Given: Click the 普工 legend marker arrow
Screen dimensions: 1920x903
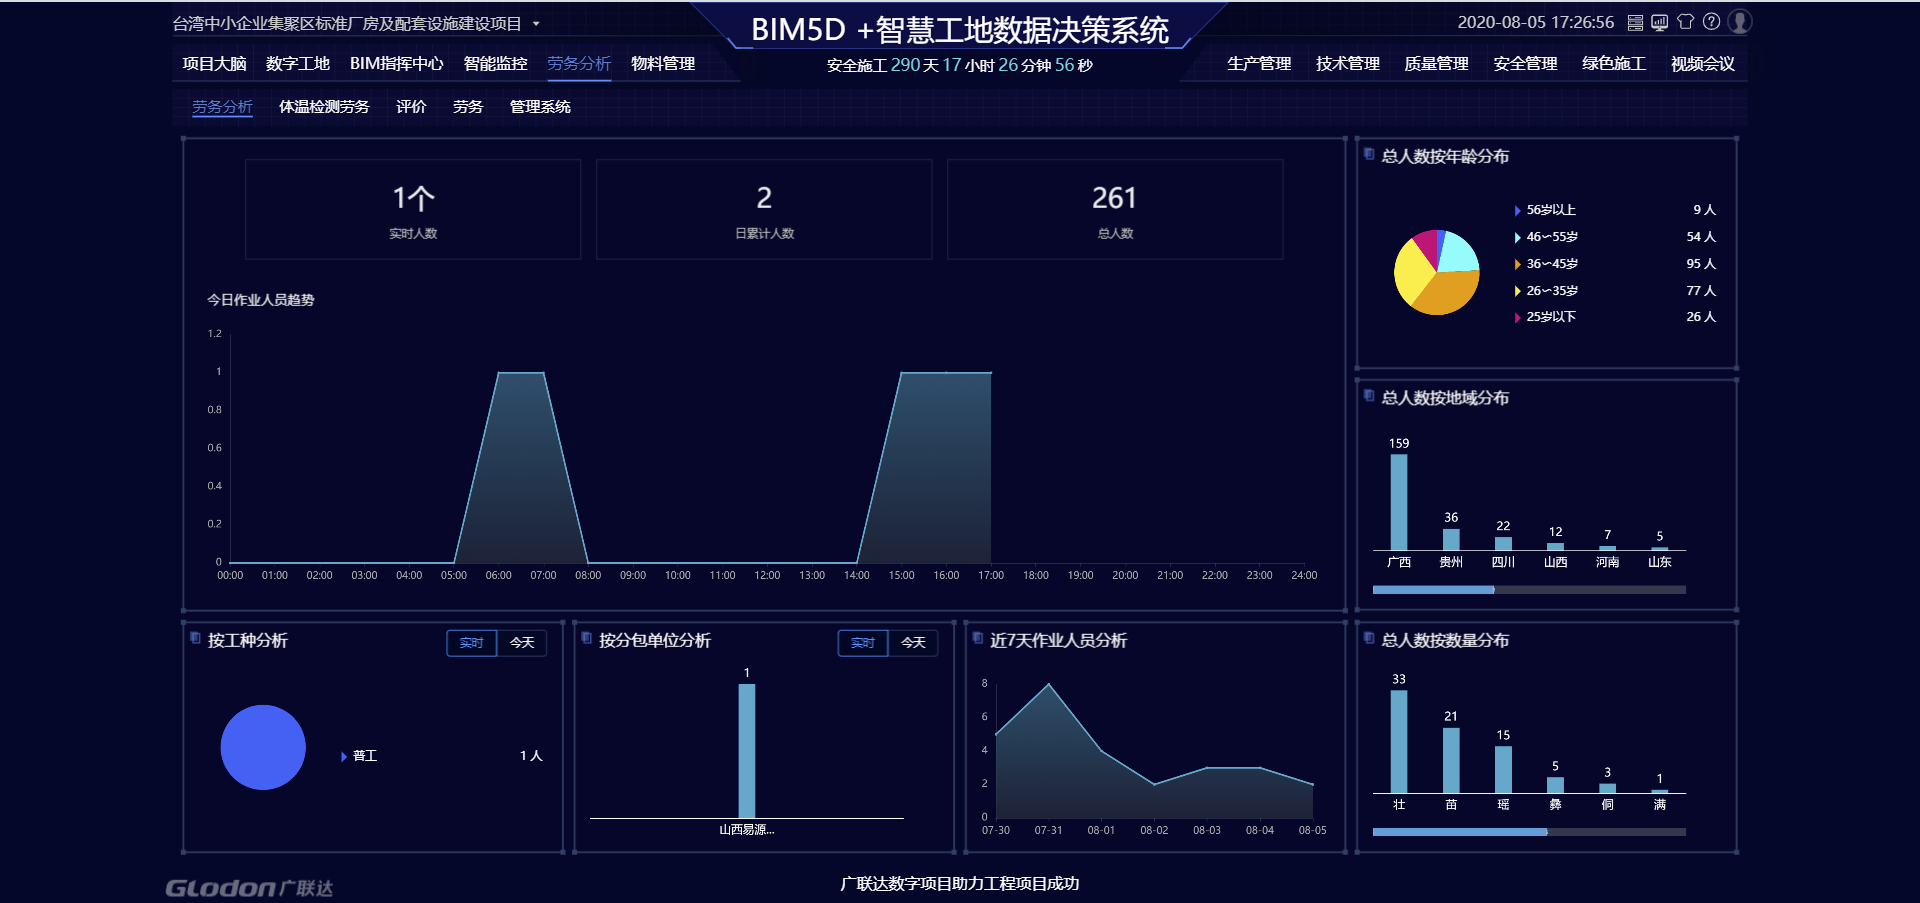Looking at the screenshot, I should (344, 757).
